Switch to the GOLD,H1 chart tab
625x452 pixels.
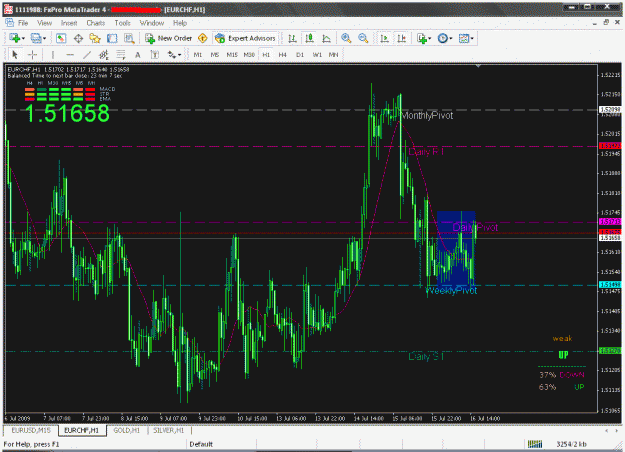coord(126,430)
